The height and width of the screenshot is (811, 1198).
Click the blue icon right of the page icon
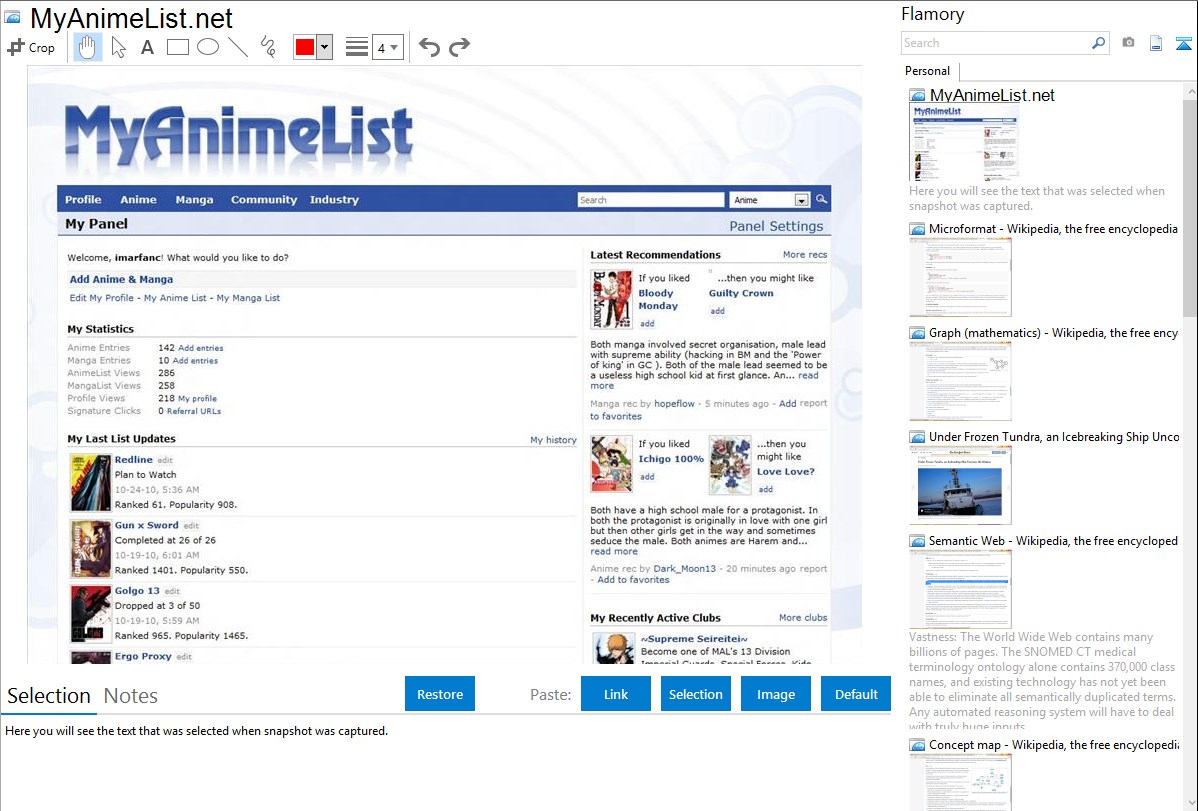pos(1183,43)
